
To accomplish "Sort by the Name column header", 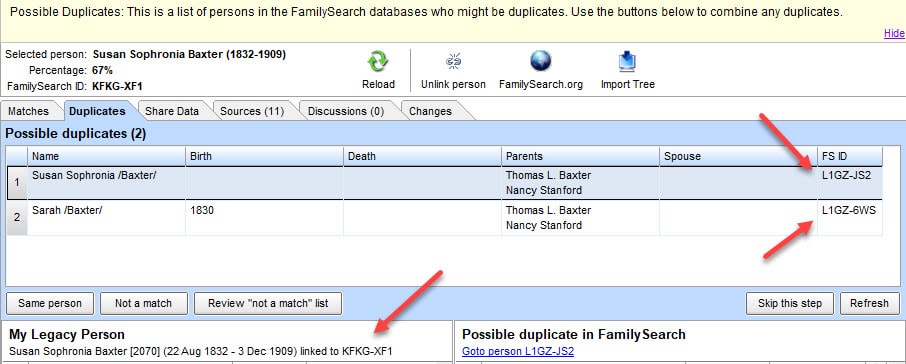I will click(106, 156).
